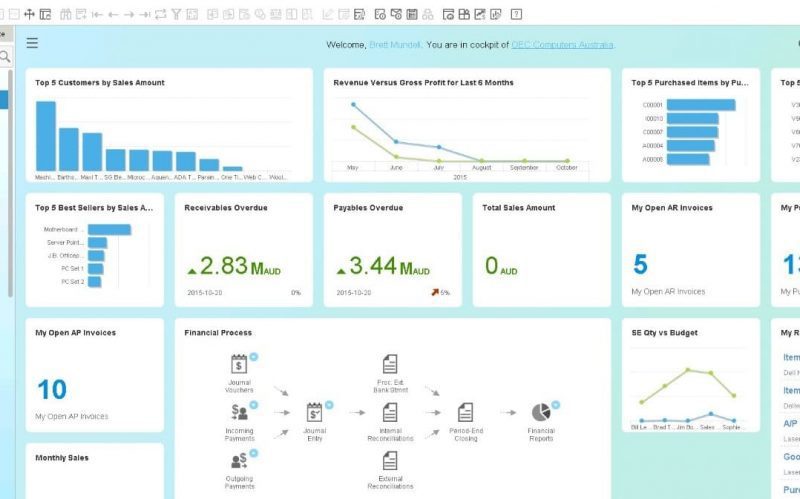Open Proc. Ext. Bank Stmnt document icon
The height and width of the screenshot is (499, 800).
390,364
